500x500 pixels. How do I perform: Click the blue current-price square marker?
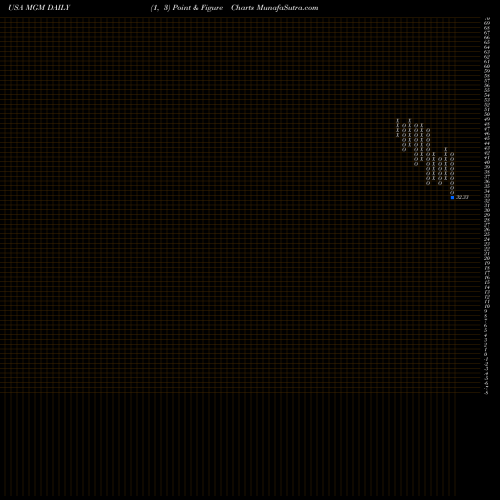coord(452,197)
